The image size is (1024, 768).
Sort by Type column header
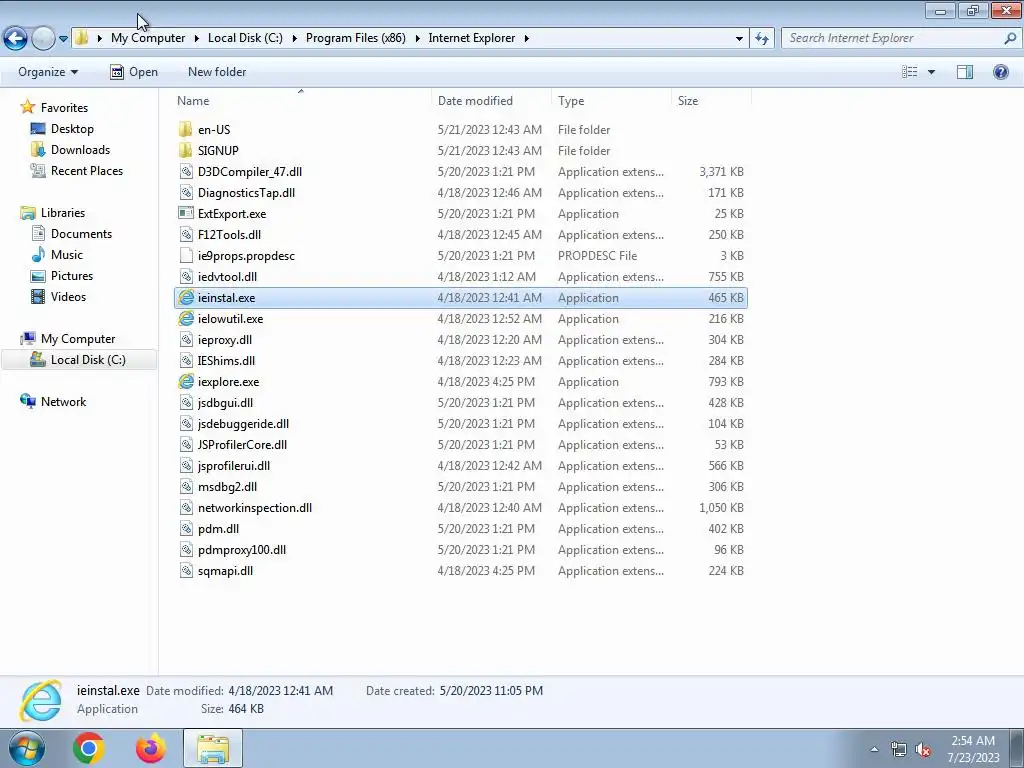pos(571,101)
